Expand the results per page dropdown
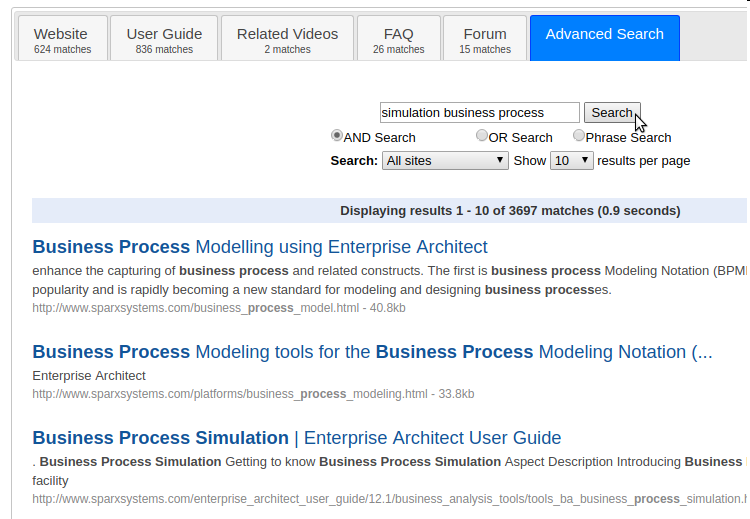This screenshot has width=750, height=519. 572,160
